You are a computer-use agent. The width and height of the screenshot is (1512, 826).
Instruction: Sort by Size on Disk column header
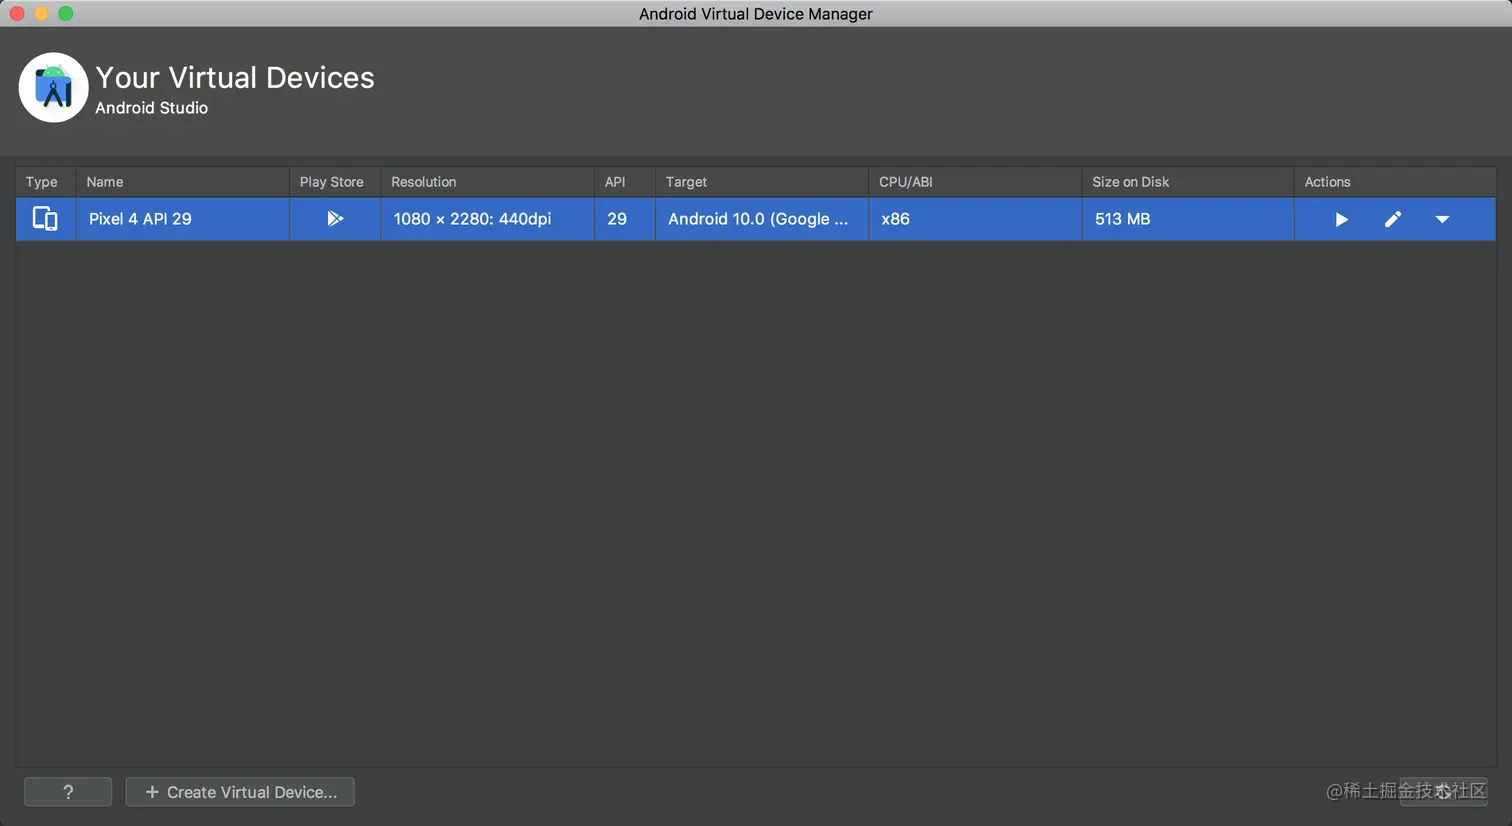pos(1188,182)
